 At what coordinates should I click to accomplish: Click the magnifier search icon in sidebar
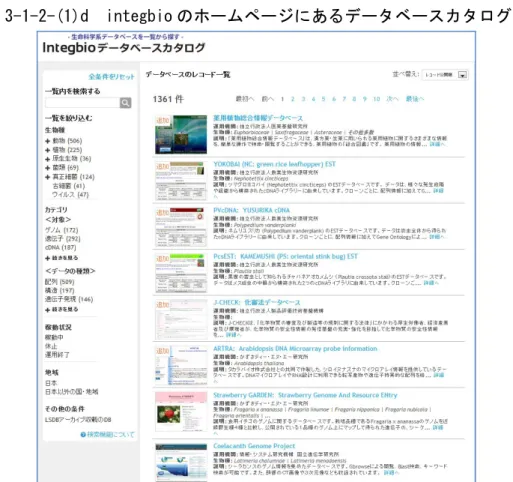(125, 103)
